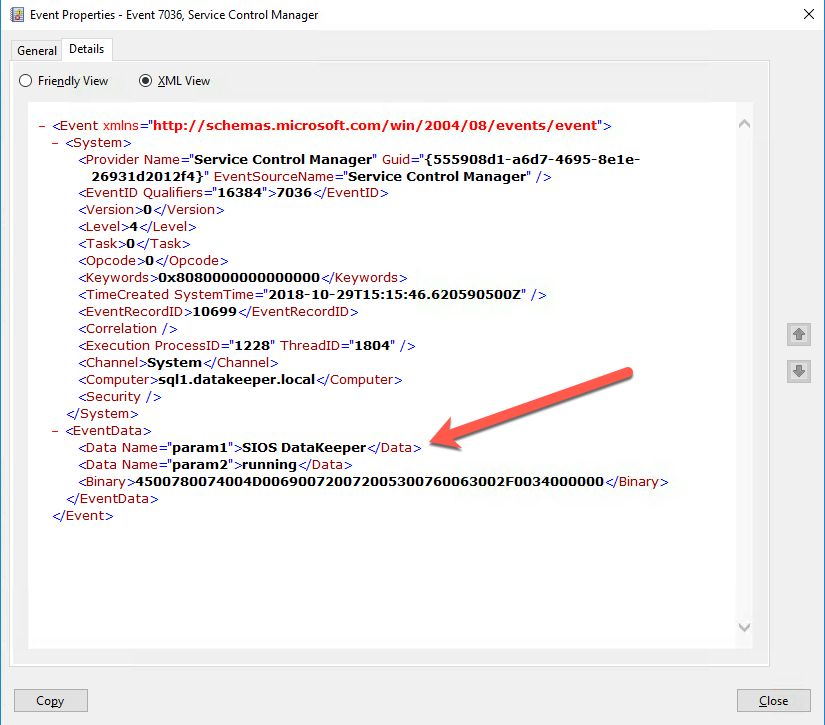Click the XML pane scroll up chevron
Viewport: 825px width, 725px height.
[743, 125]
